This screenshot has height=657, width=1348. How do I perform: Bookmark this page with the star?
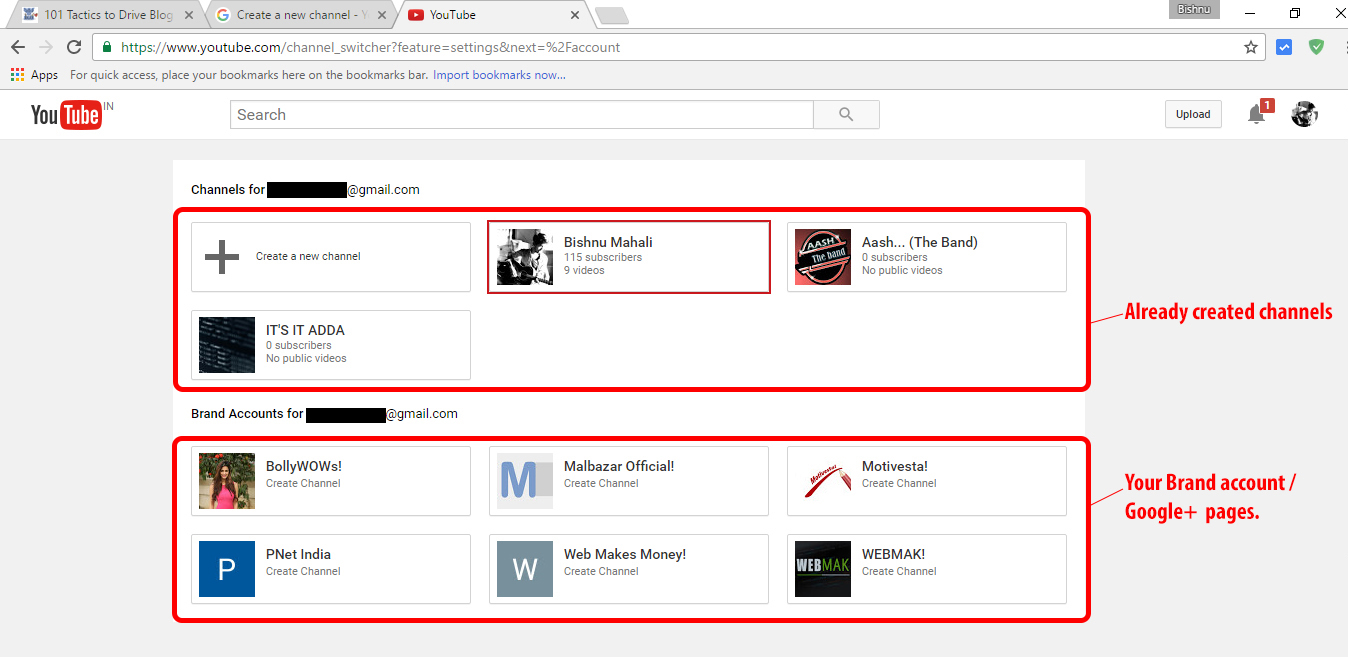click(1250, 47)
